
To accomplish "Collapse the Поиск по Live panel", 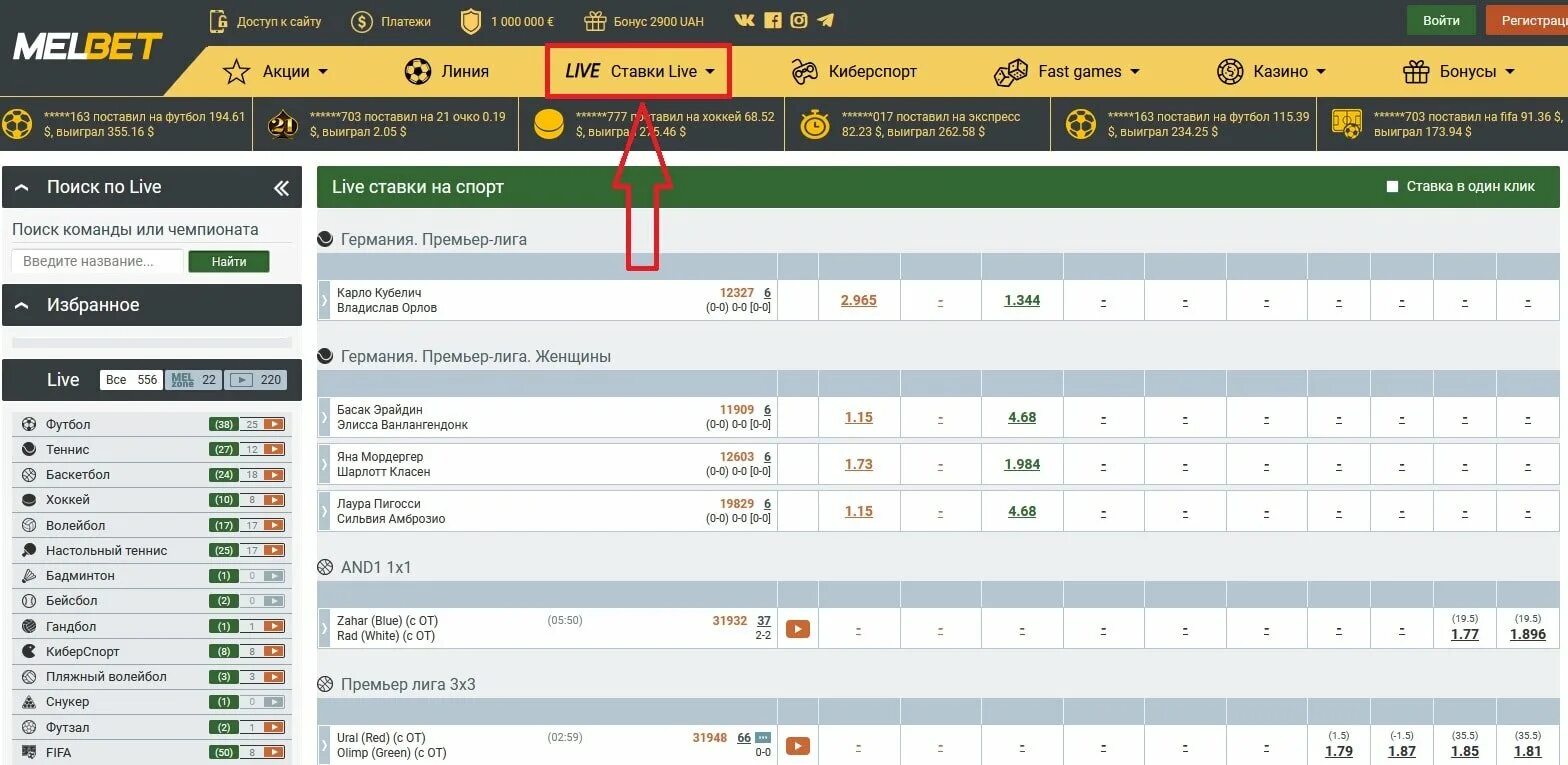I will (x=22, y=188).
